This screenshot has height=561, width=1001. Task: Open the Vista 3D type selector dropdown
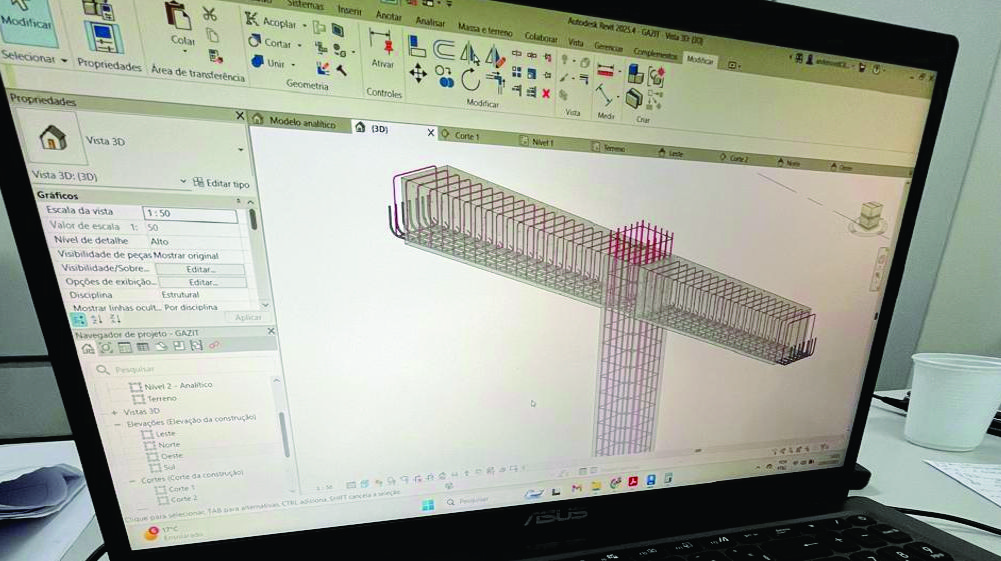pyautogui.click(x=241, y=149)
